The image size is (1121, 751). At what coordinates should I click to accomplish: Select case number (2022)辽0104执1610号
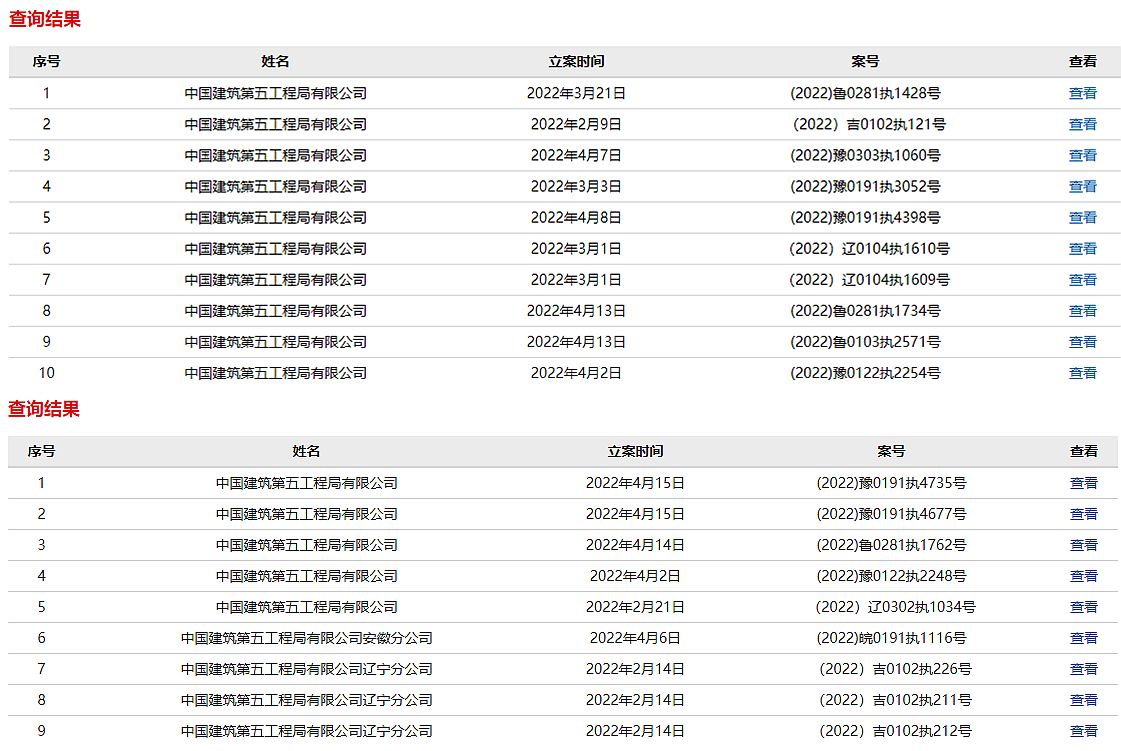click(869, 249)
